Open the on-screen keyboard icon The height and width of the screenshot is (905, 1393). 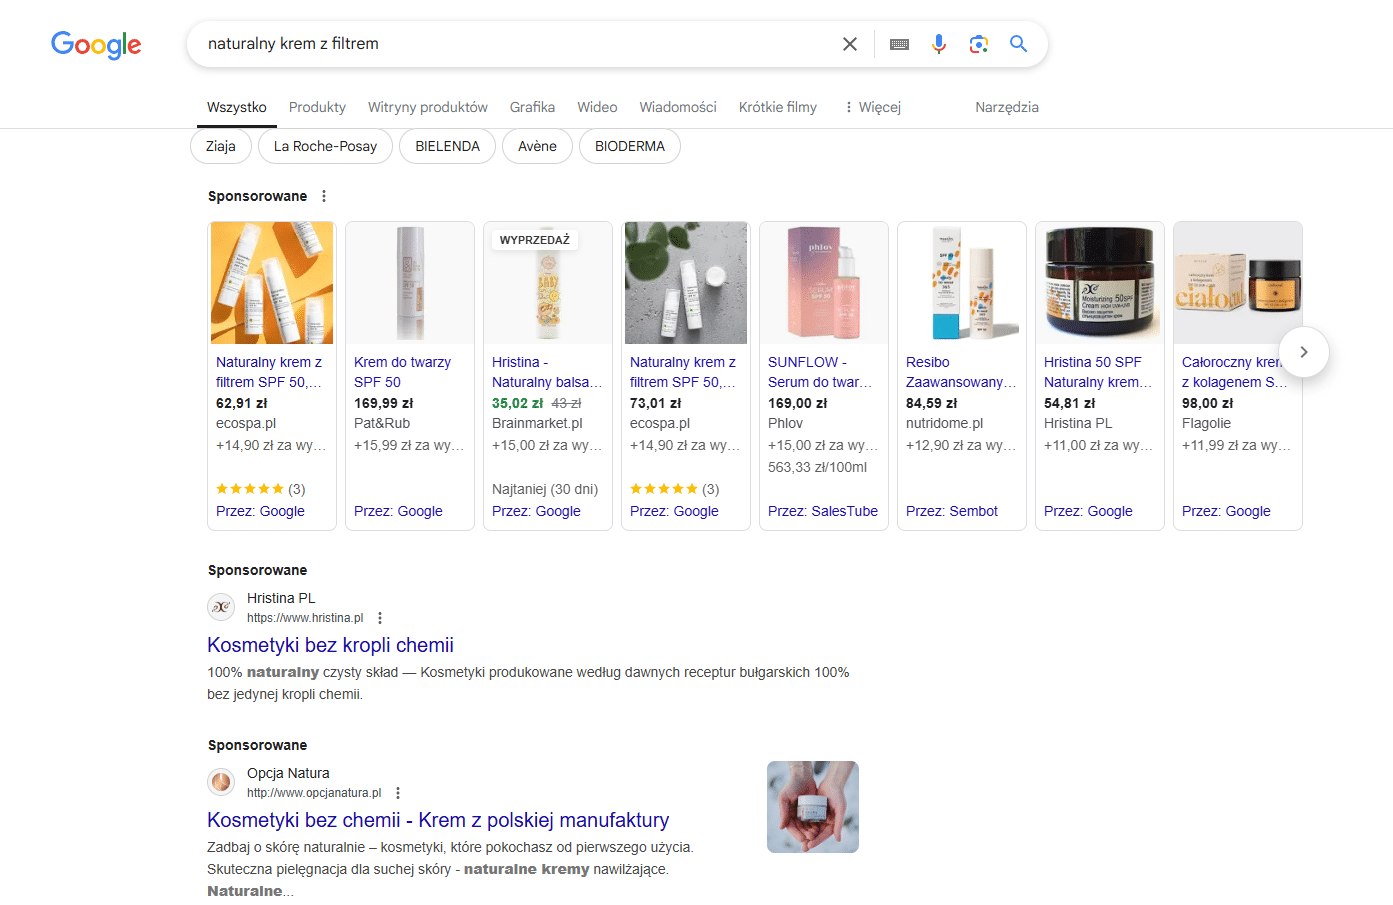[899, 44]
